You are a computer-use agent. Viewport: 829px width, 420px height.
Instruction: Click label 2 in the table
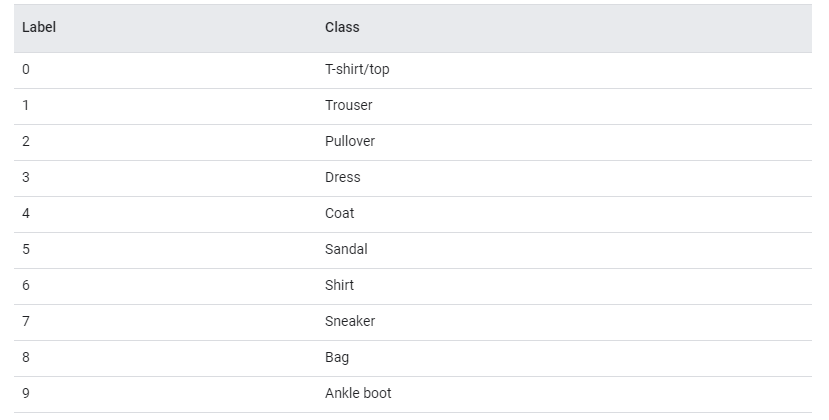[26, 141]
